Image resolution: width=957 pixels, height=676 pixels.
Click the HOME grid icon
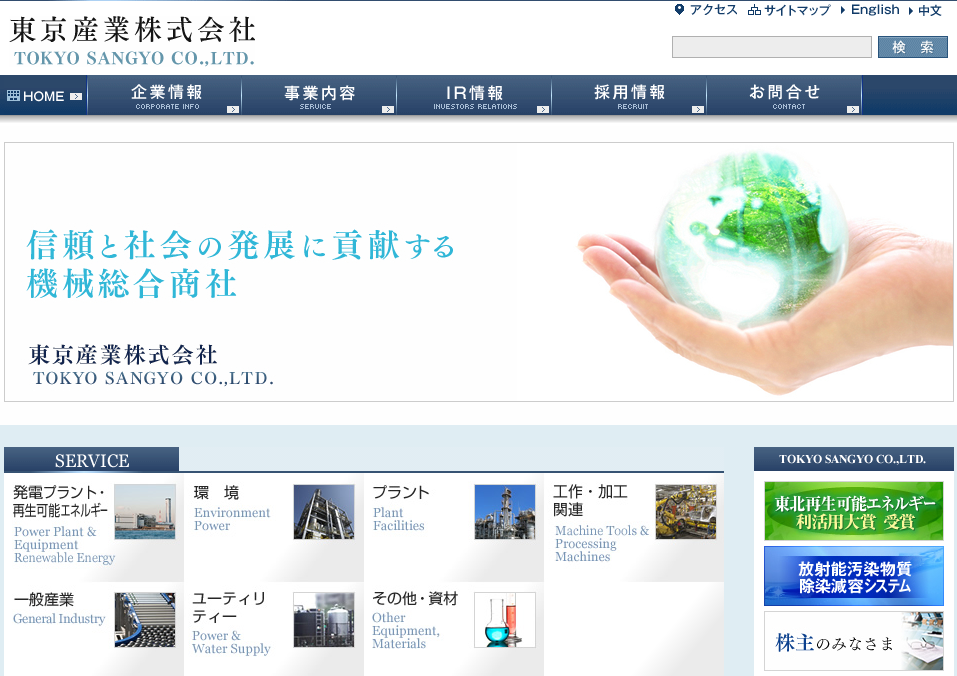coord(13,96)
